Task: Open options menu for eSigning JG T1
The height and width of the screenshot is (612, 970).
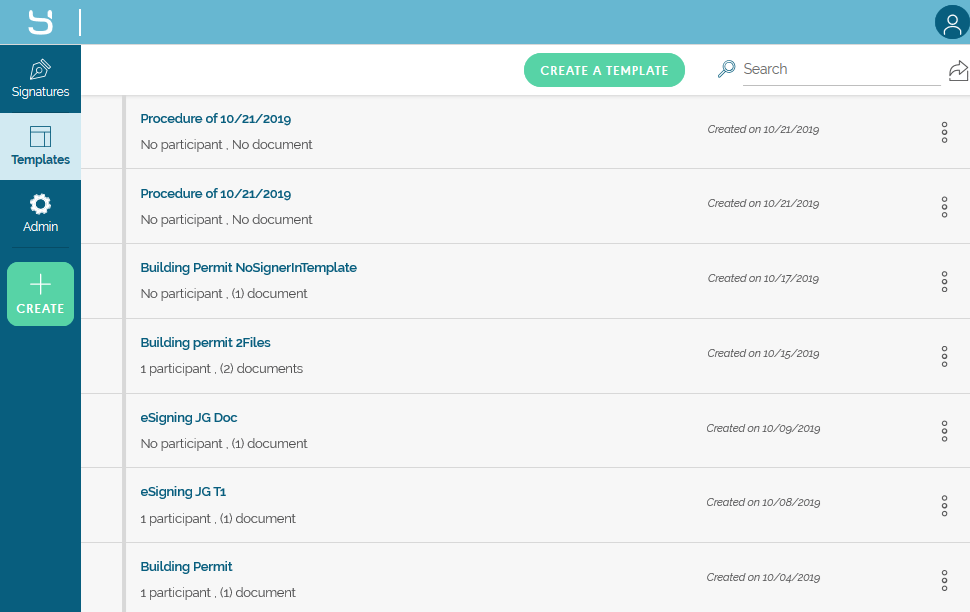Action: (944, 506)
